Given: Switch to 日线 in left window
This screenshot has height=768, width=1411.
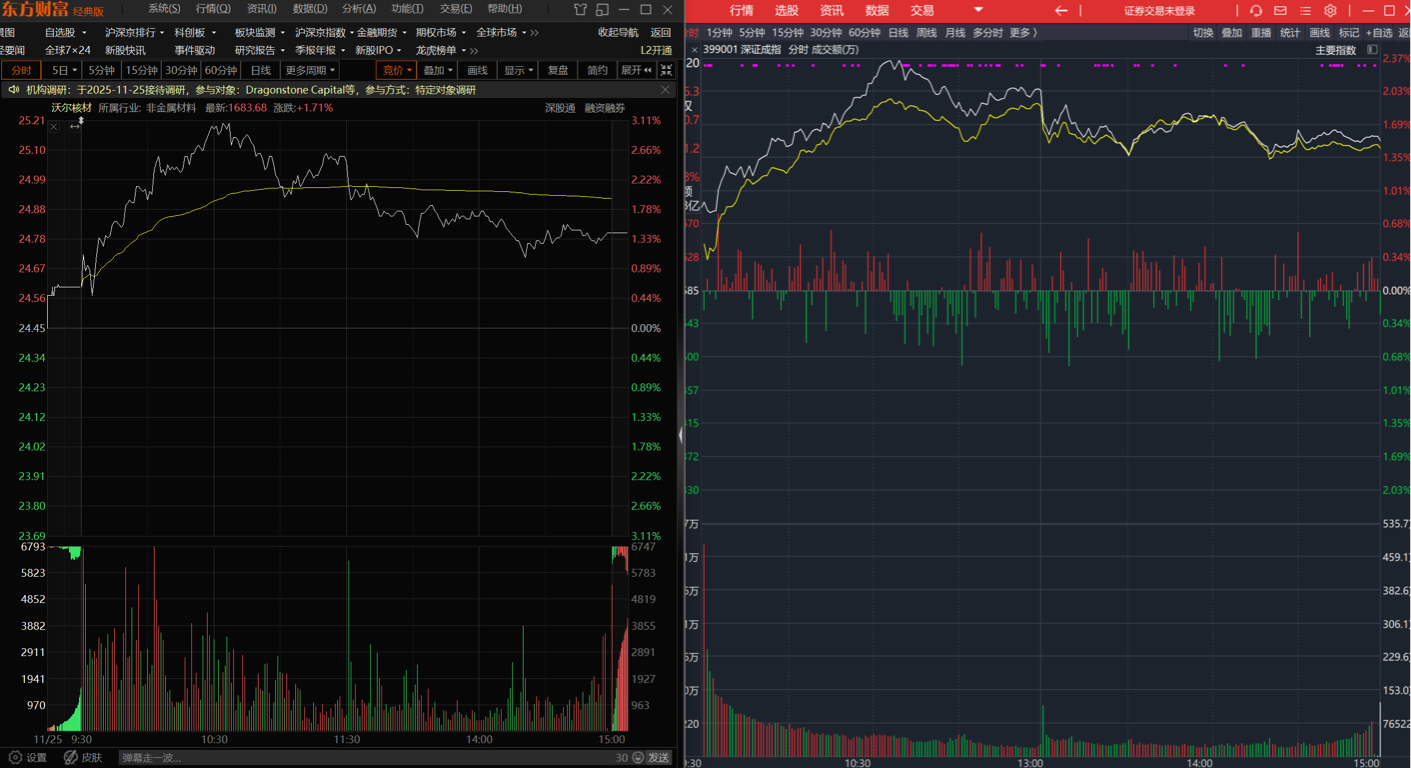Looking at the screenshot, I should coord(260,70).
